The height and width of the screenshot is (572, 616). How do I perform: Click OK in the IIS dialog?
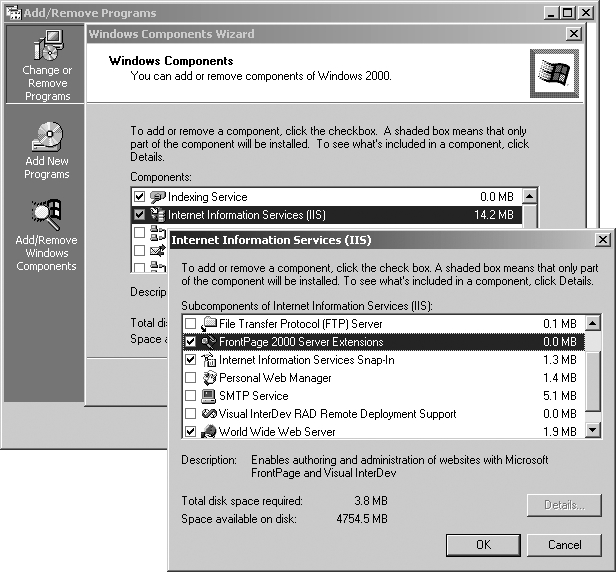click(x=483, y=545)
